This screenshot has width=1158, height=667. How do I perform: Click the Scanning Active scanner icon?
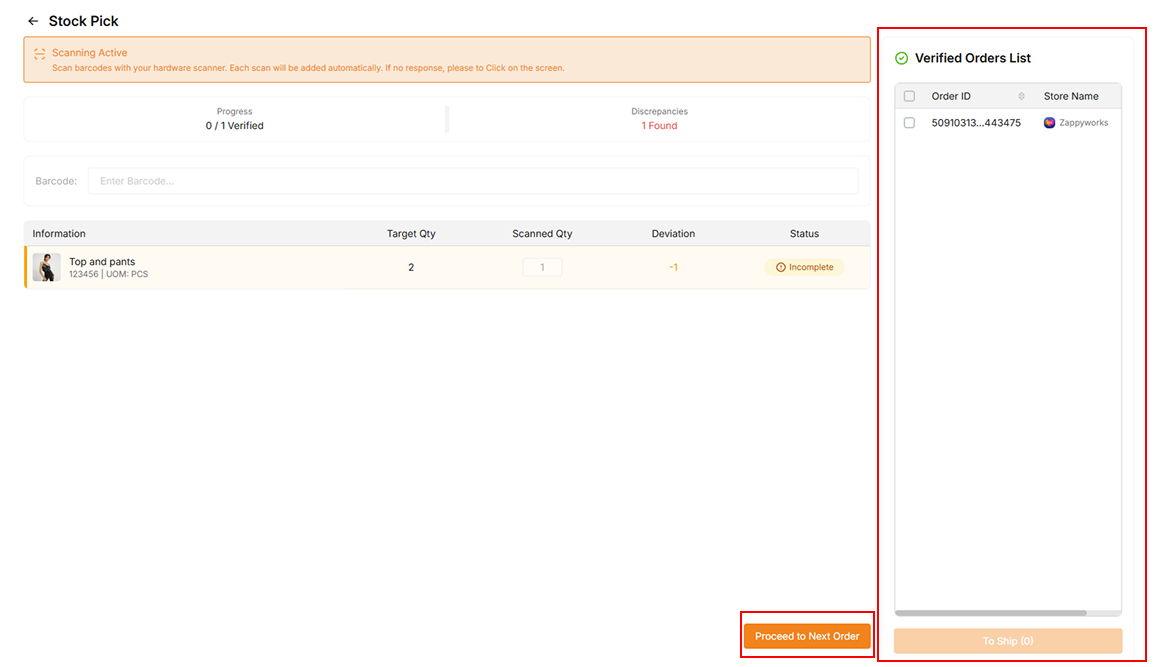coord(39,53)
